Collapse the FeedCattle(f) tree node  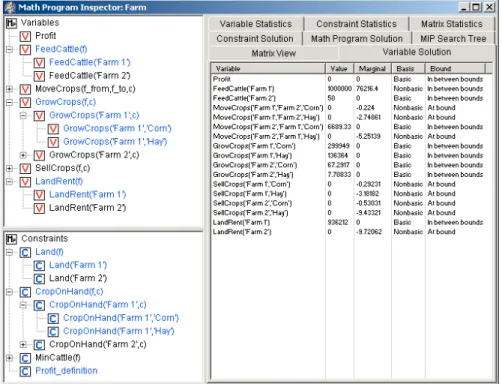9,50
